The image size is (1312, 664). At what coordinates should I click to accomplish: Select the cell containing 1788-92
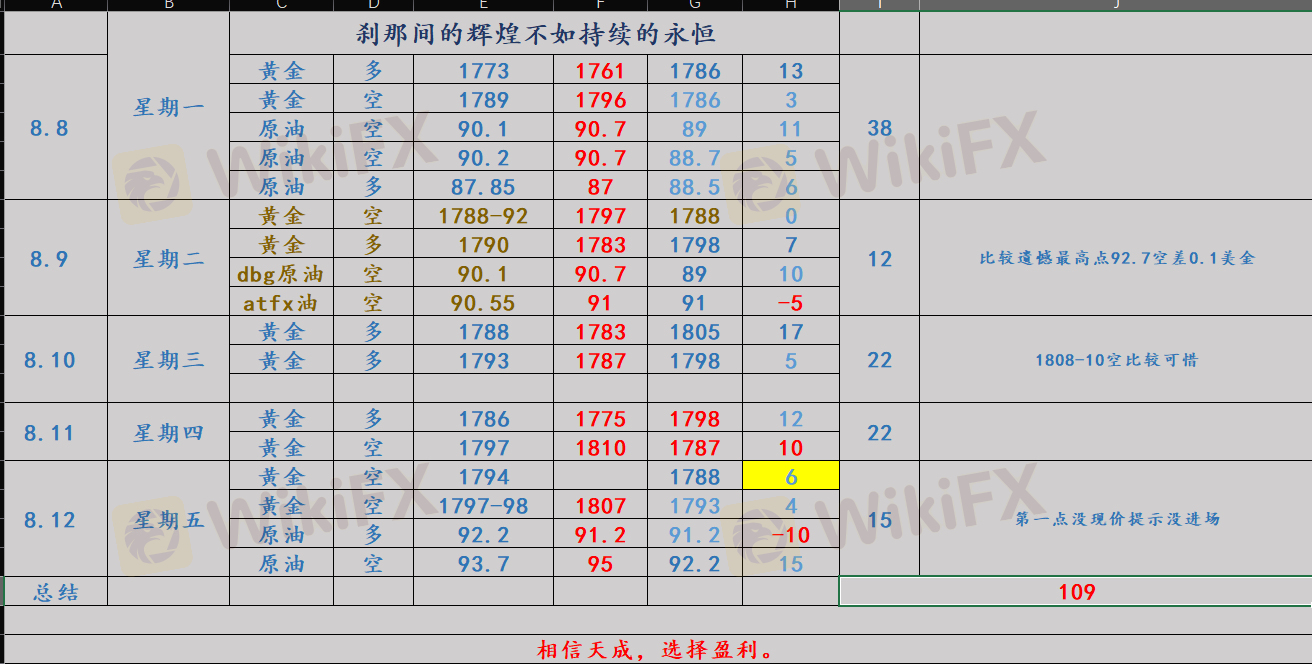484,216
